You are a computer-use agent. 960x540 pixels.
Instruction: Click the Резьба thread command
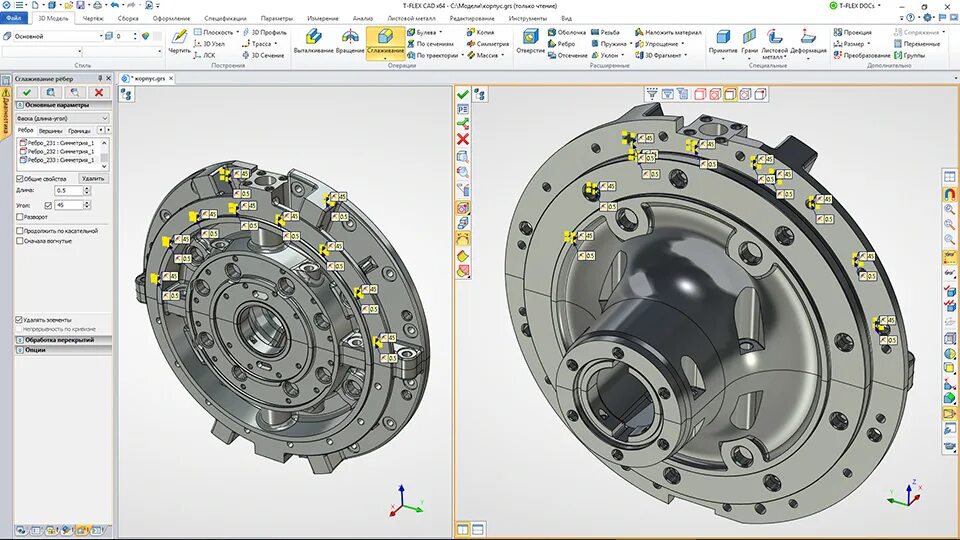click(606, 32)
